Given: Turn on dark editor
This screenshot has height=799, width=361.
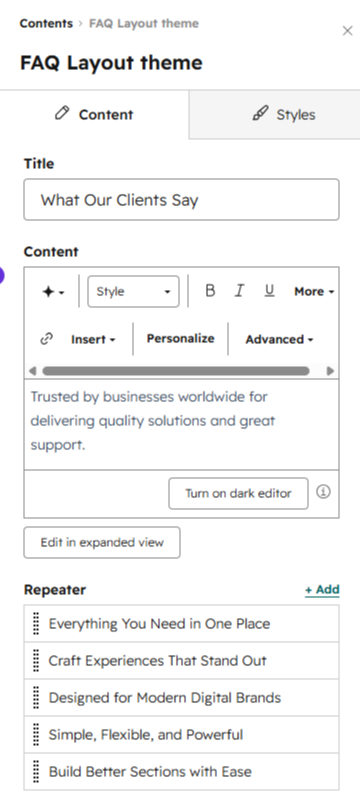Looking at the screenshot, I should tap(238, 493).
